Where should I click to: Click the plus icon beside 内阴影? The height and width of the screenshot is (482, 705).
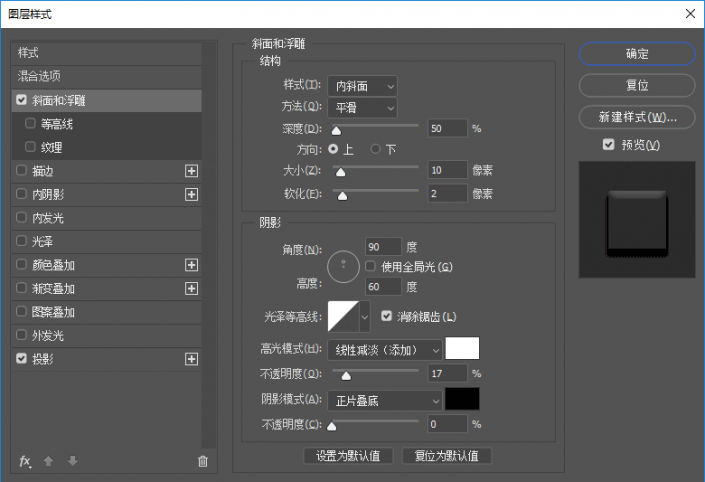click(192, 194)
